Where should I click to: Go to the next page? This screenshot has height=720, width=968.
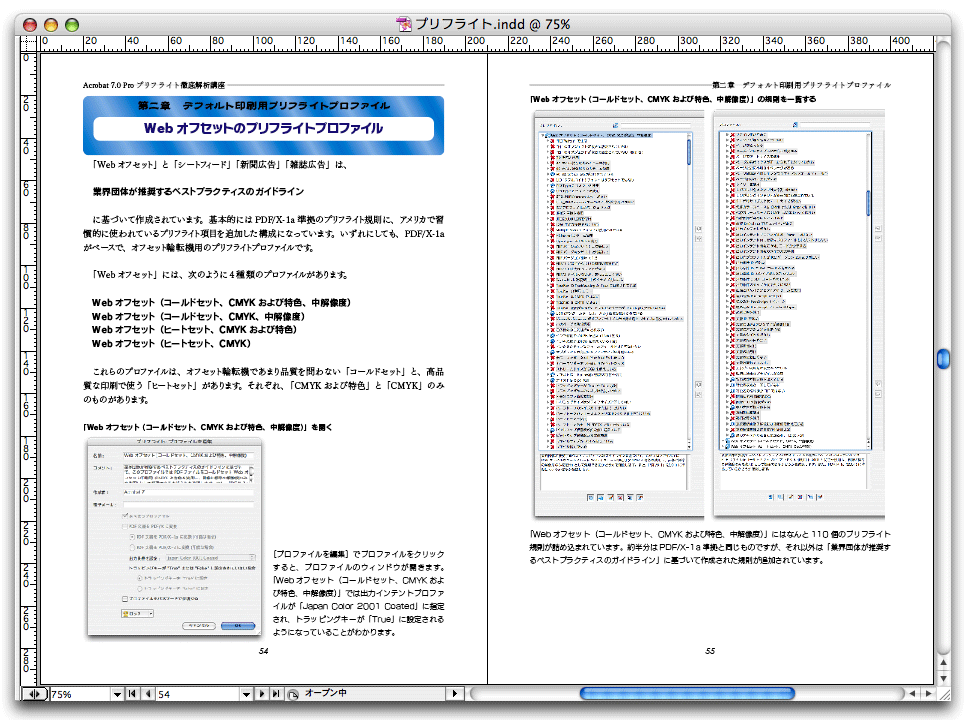click(262, 694)
